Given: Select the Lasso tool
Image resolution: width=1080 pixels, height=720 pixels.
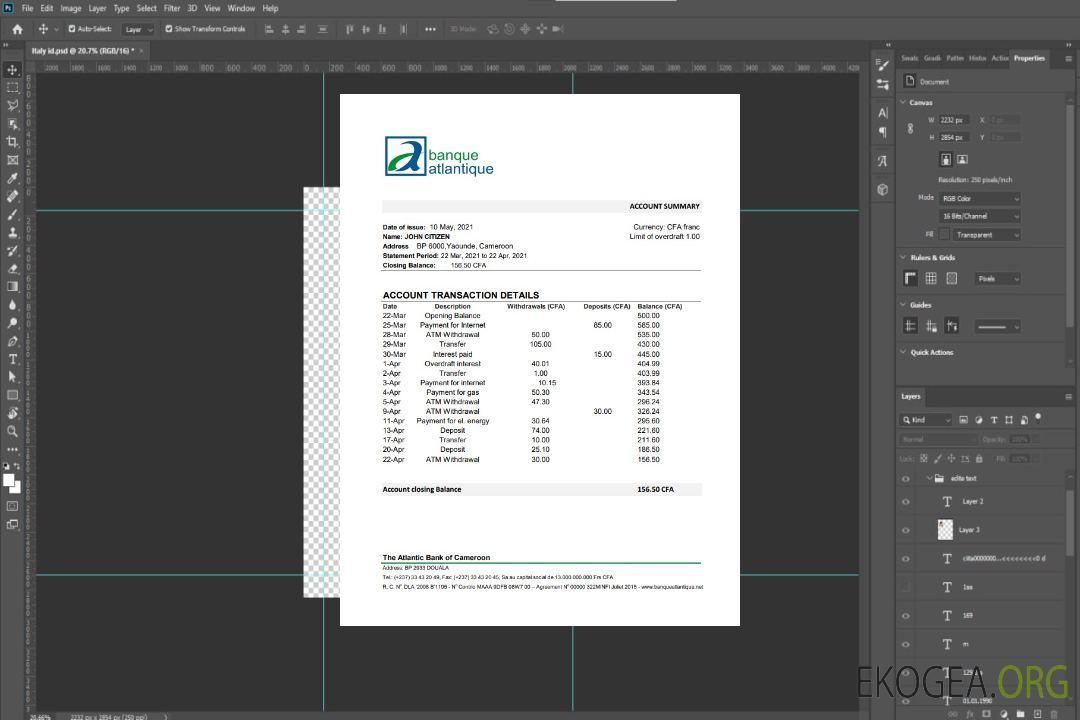Looking at the screenshot, I should [13, 105].
